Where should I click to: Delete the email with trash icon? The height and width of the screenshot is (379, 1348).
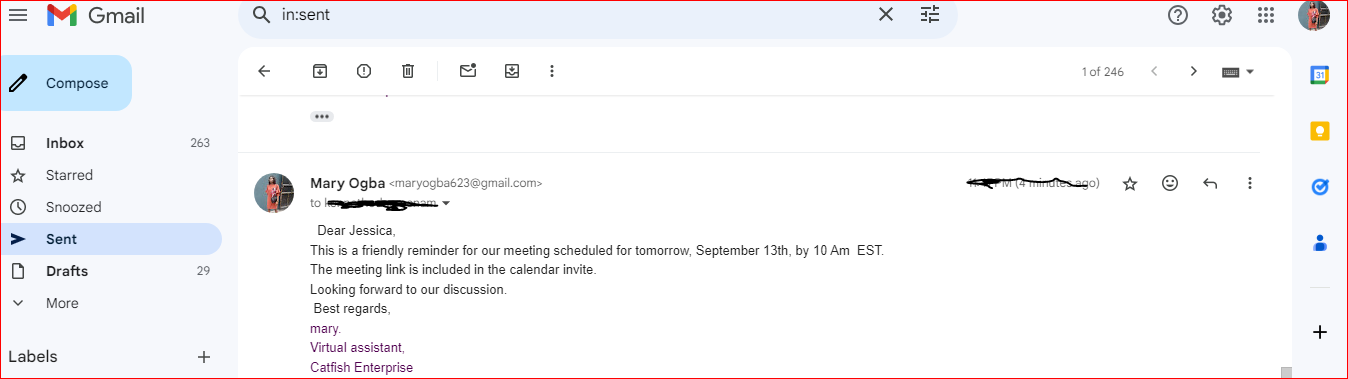point(408,71)
